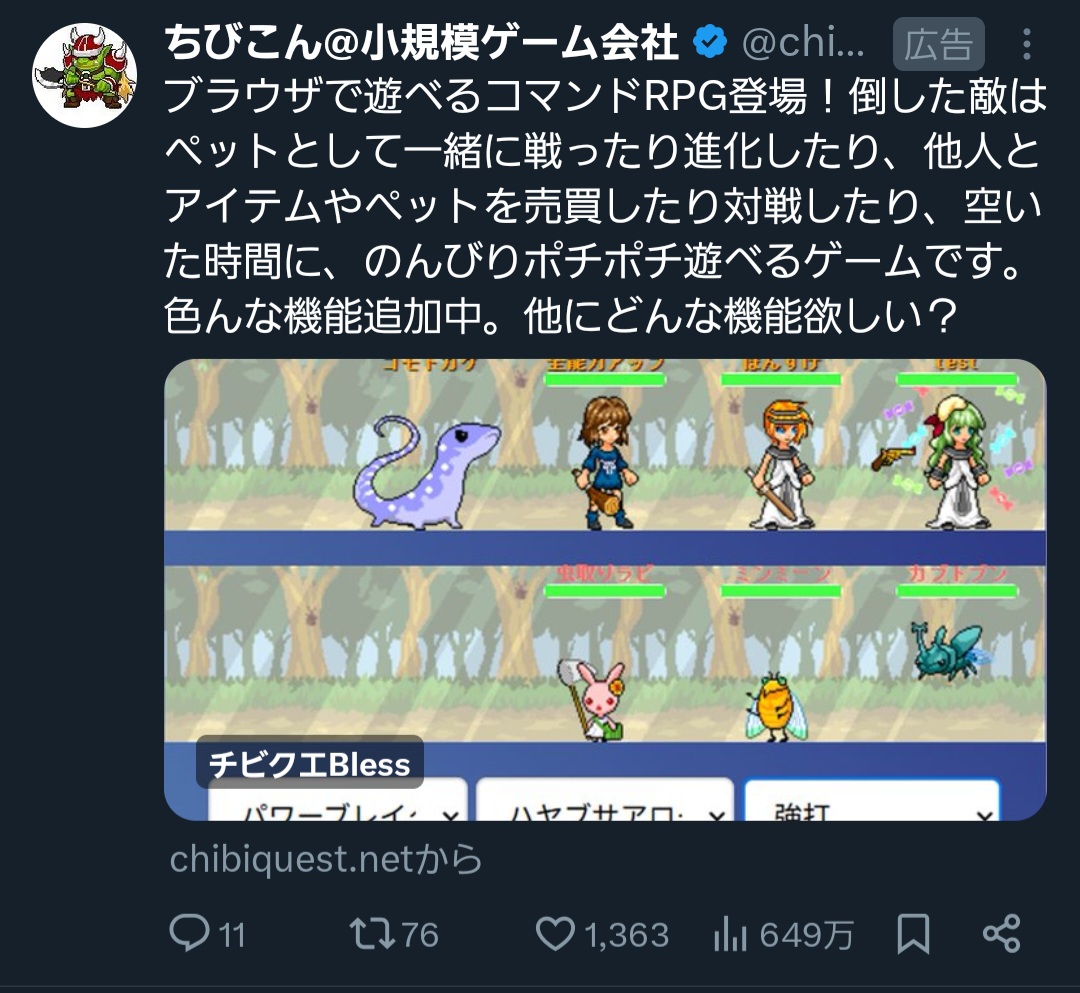View post analytics bar chart icon
Screen dimensions: 1080x993
[x=731, y=933]
